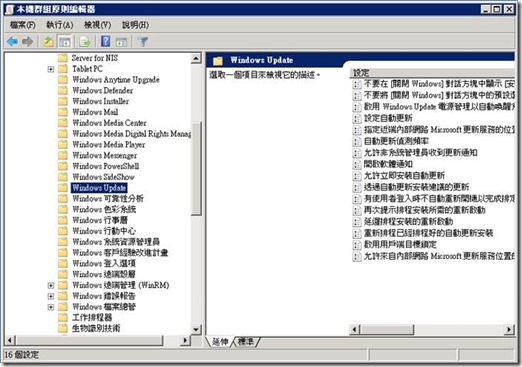Switch to the 延伸 tab
Screen dimensions: 522x367
(220, 341)
